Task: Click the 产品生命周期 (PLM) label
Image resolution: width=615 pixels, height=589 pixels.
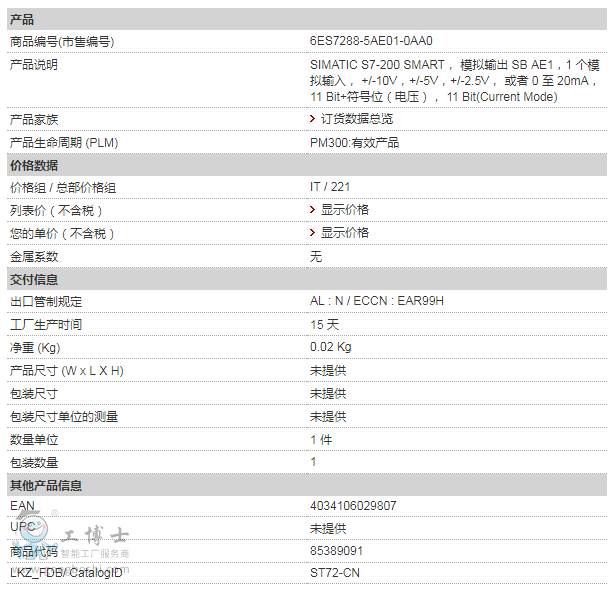Action: [64, 143]
